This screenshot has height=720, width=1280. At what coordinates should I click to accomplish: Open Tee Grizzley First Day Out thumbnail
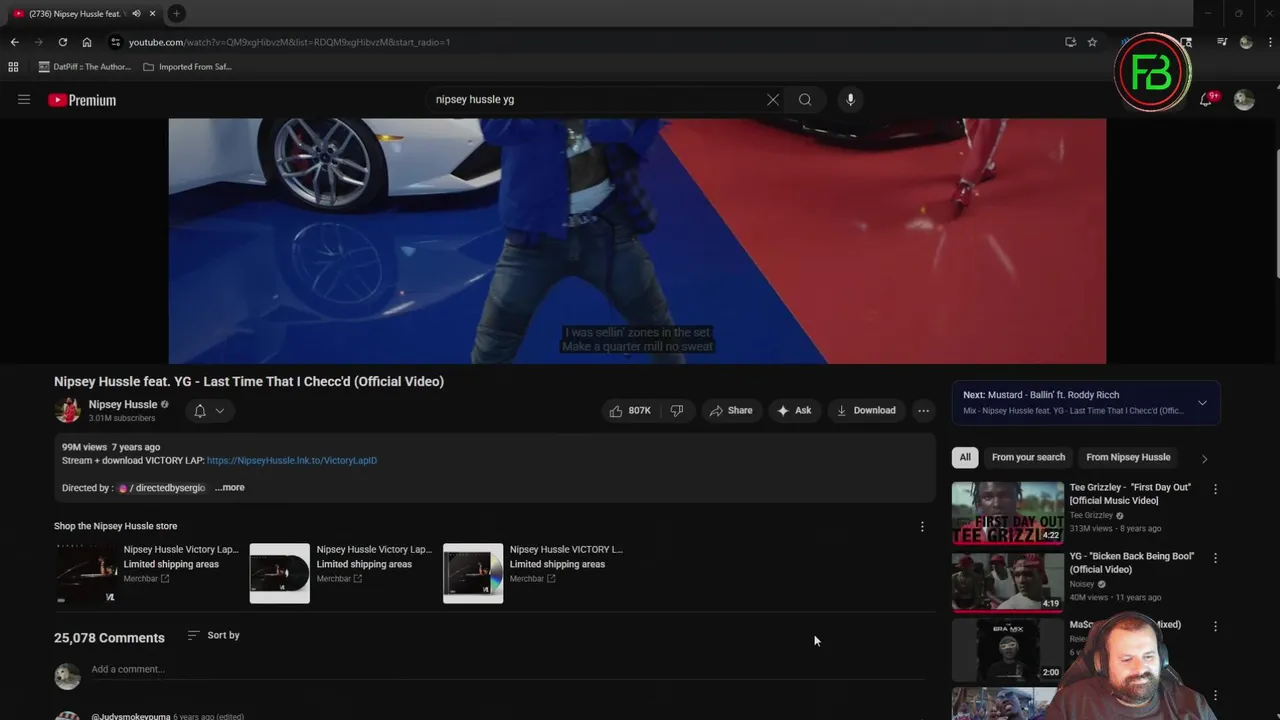coord(1008,513)
